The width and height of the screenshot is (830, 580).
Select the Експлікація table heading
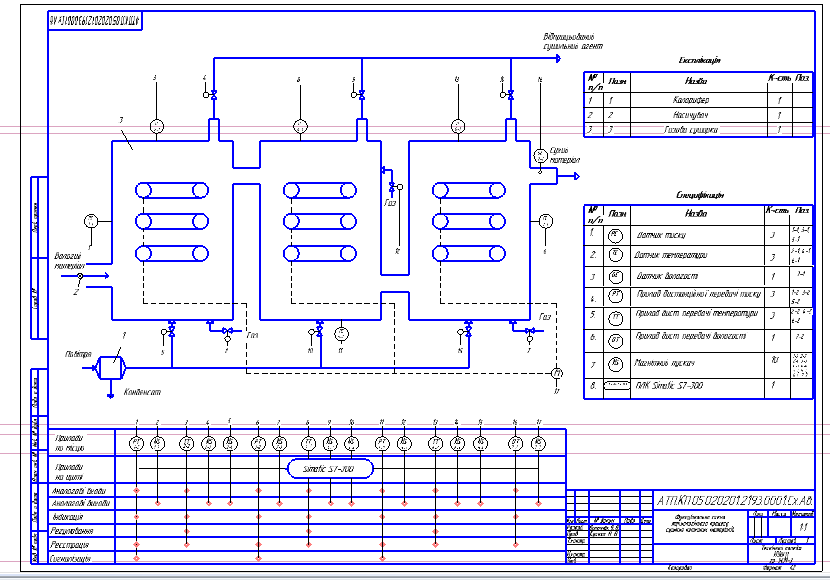click(x=699, y=60)
